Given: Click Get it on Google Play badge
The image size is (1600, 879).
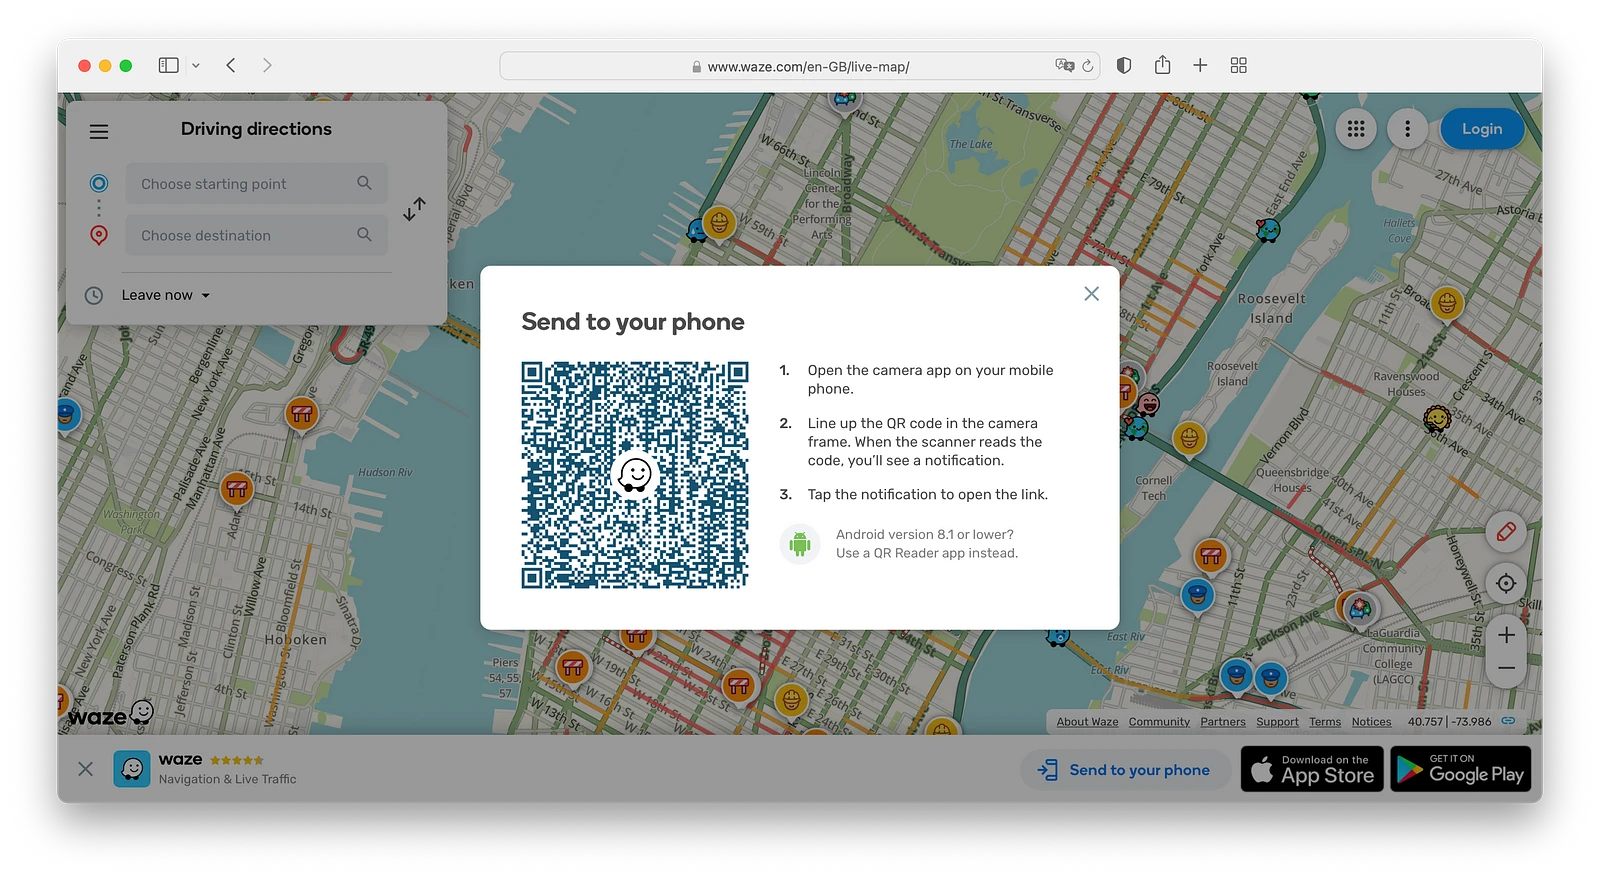Looking at the screenshot, I should (1461, 769).
